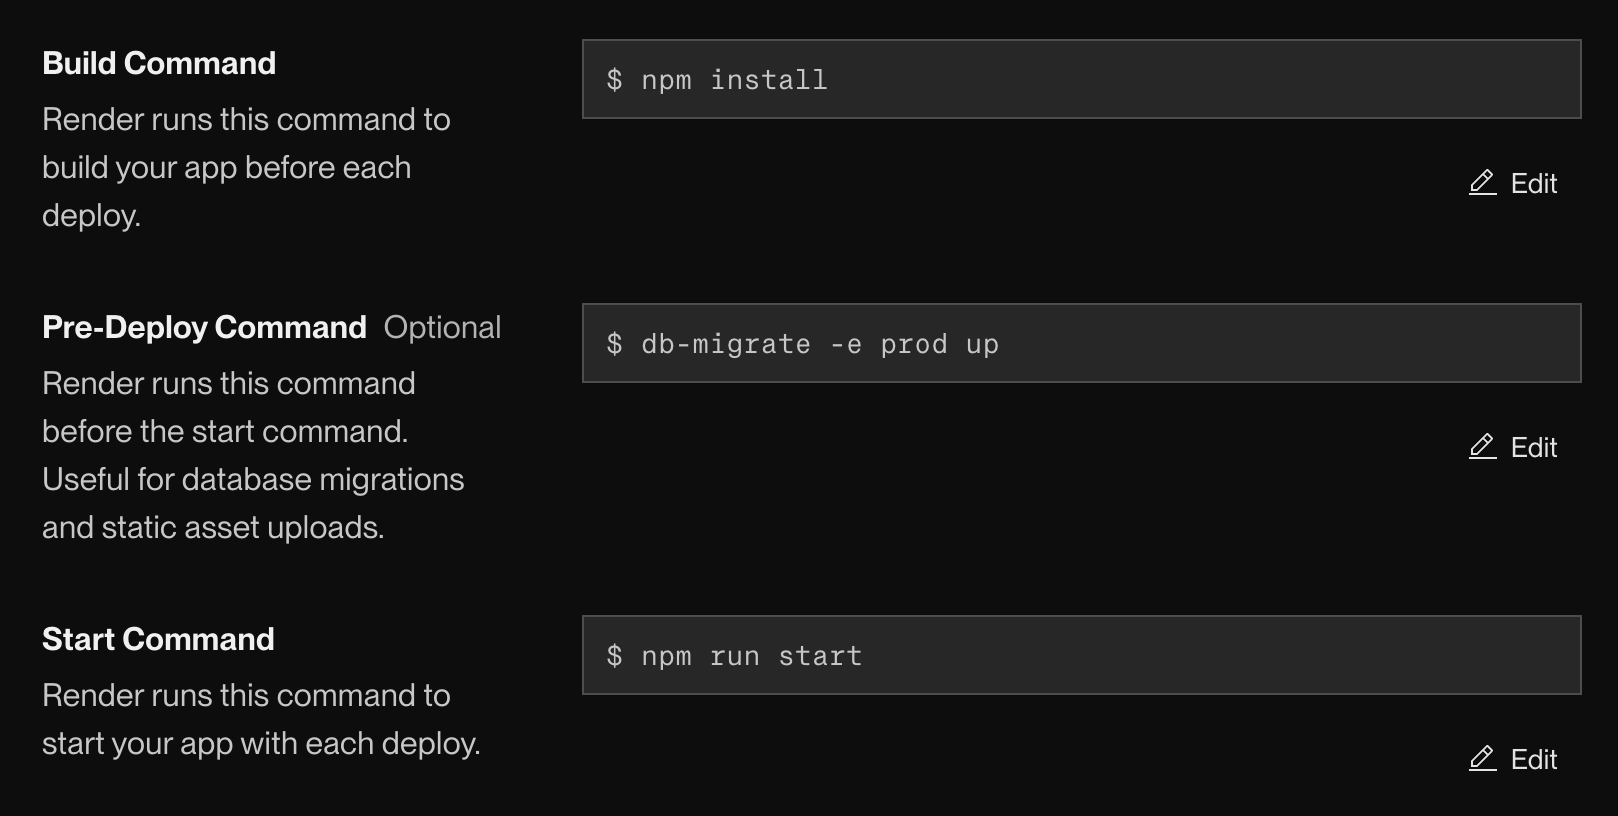Click the dollar prompt before npm run start
Image resolution: width=1618 pixels, height=816 pixels.
(614, 656)
